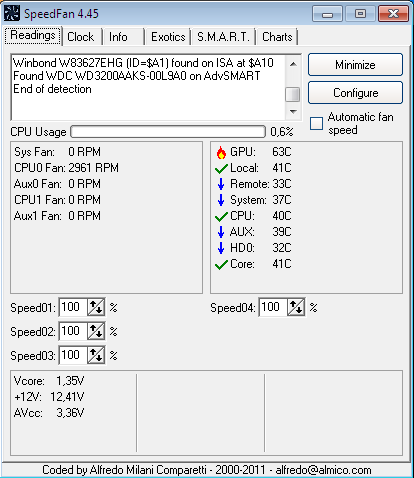Click the Minimize button in the panel

(x=355, y=64)
